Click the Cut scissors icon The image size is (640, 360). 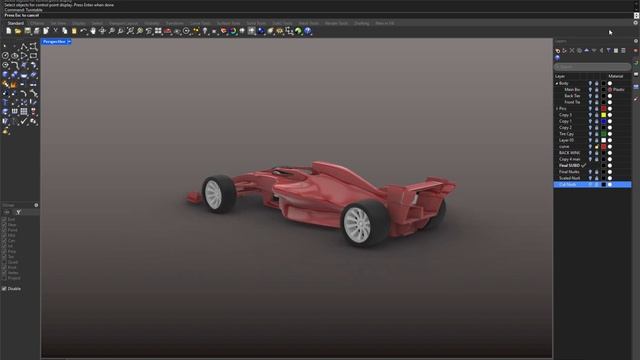point(56,31)
